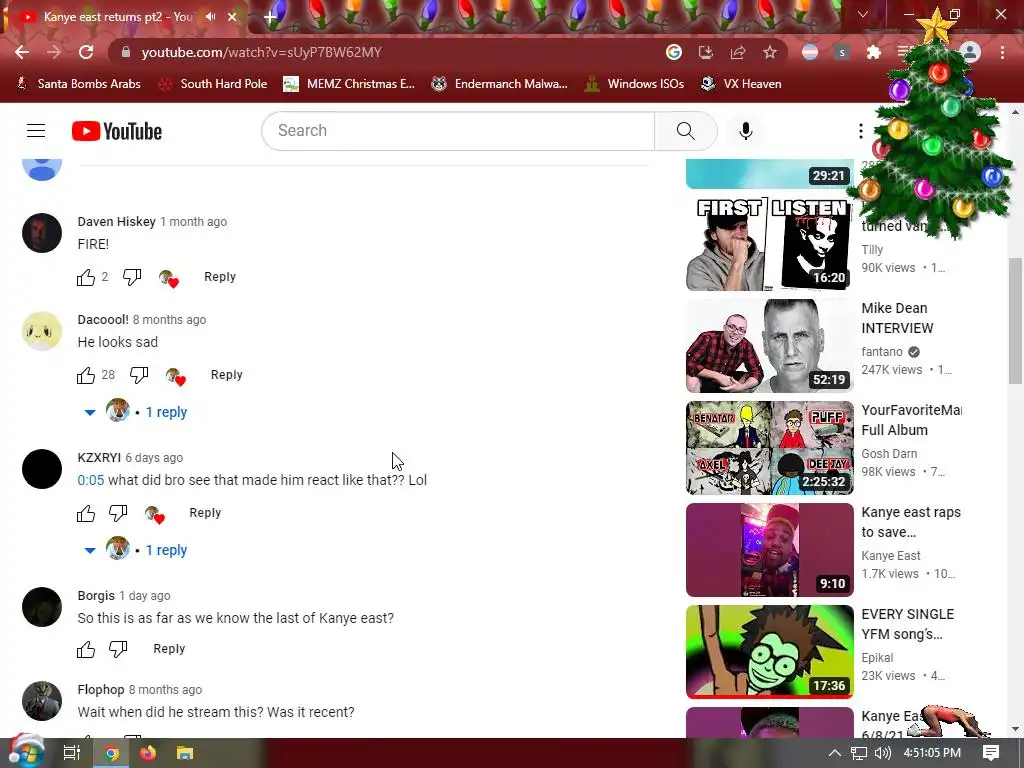Open the tab search chevron
The width and height of the screenshot is (1024, 768).
[863, 14]
